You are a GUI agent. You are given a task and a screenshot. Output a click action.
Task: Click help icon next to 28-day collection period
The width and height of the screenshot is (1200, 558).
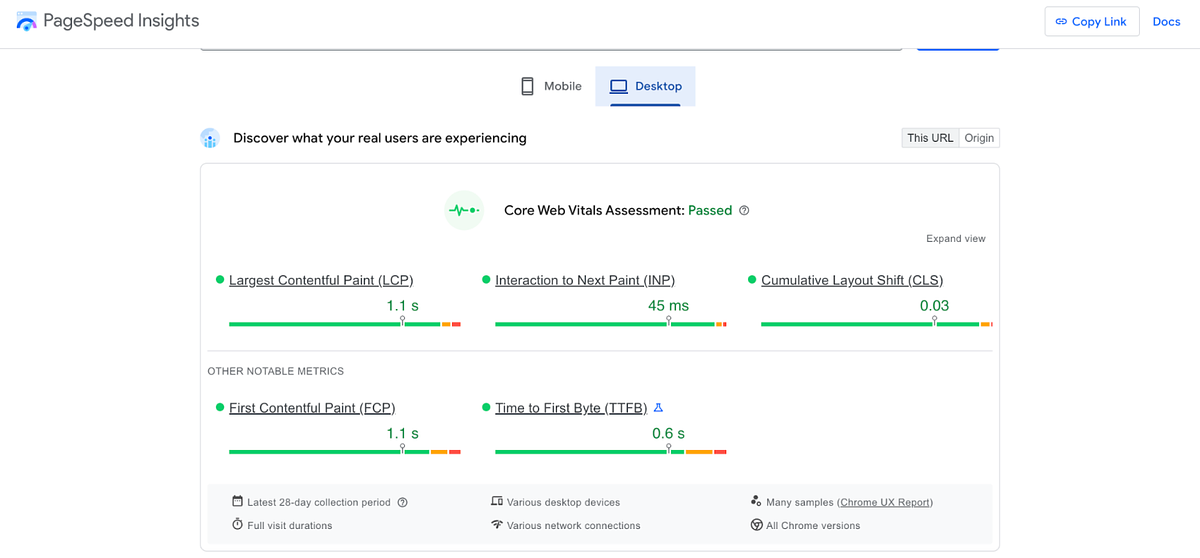(402, 503)
